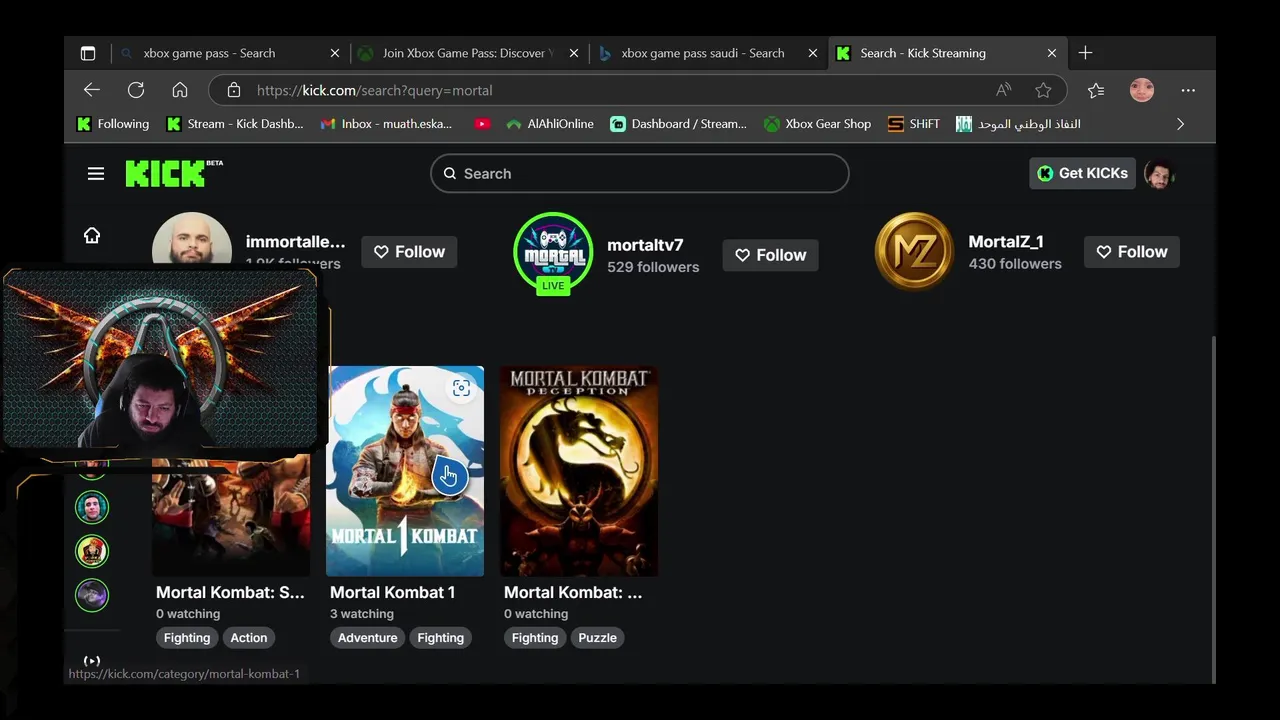Open the MortalZ_1 channel name
This screenshot has width=1280, height=720.
pyautogui.click(x=1006, y=242)
